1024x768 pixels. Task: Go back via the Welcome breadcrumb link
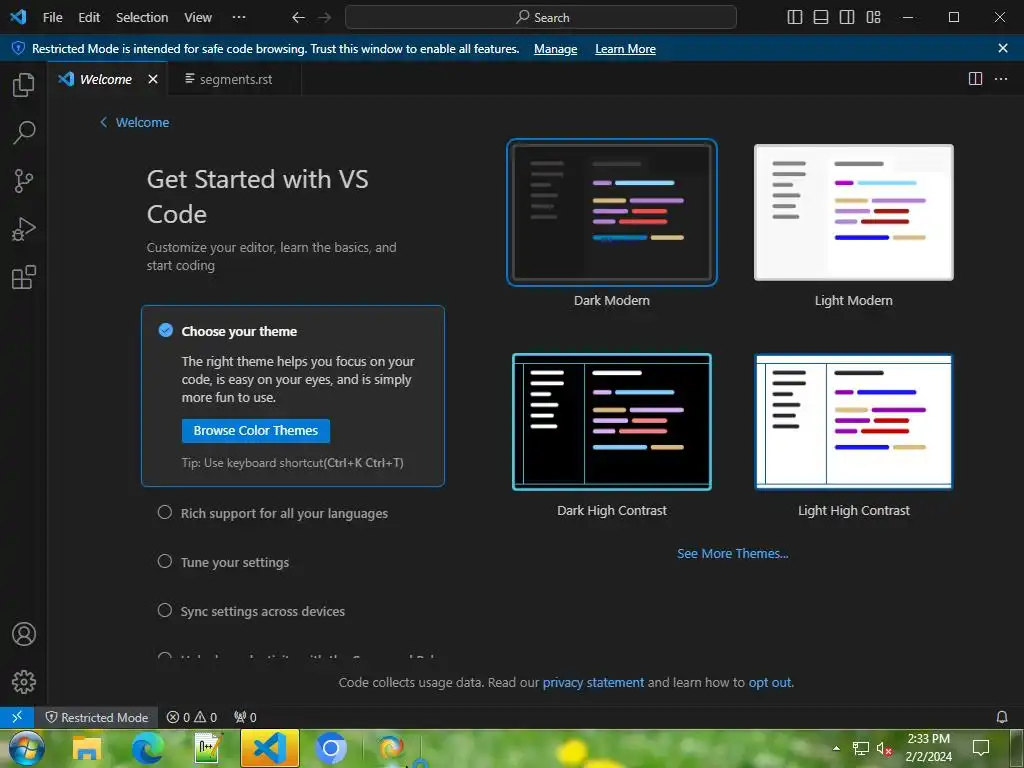(x=135, y=122)
